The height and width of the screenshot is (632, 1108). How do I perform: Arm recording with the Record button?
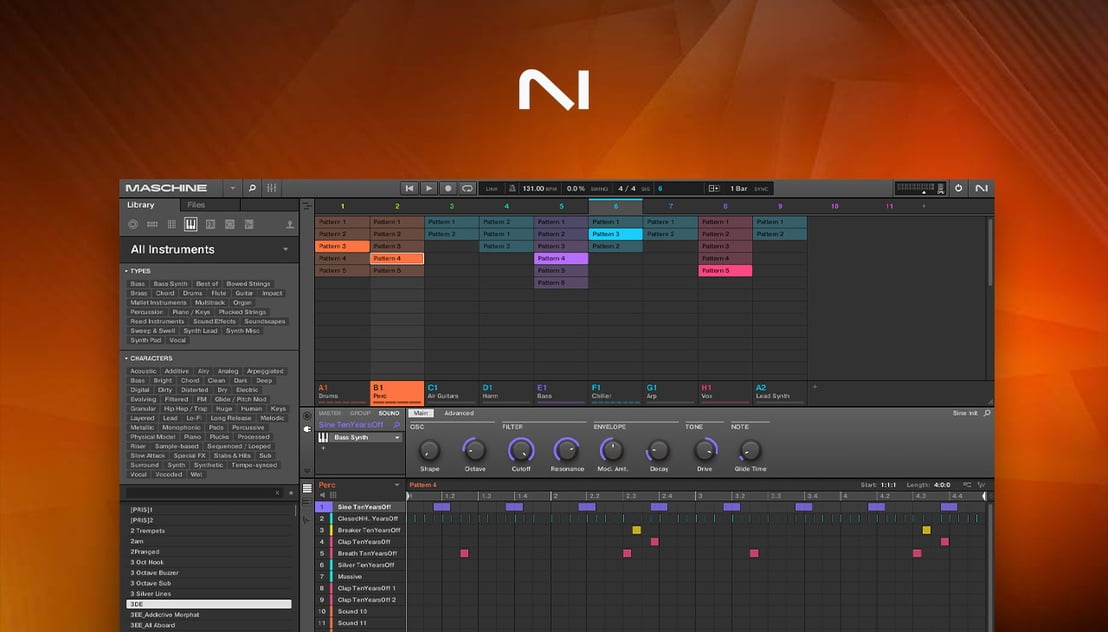tap(447, 189)
